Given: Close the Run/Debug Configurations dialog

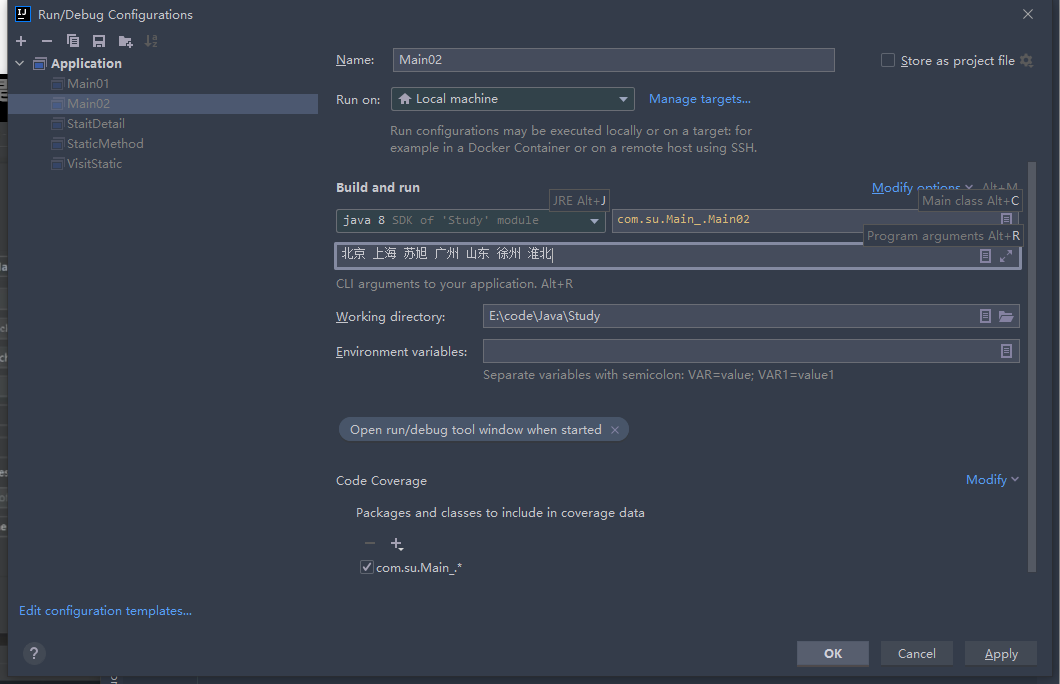Looking at the screenshot, I should pos(1028,14).
